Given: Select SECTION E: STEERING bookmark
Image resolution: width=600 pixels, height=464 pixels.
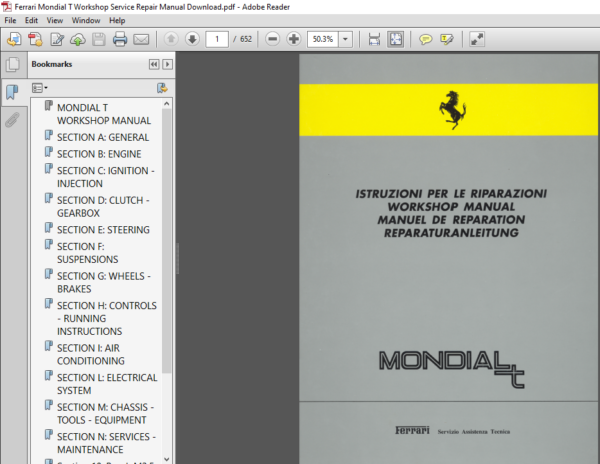Looking at the screenshot, I should point(103,230).
